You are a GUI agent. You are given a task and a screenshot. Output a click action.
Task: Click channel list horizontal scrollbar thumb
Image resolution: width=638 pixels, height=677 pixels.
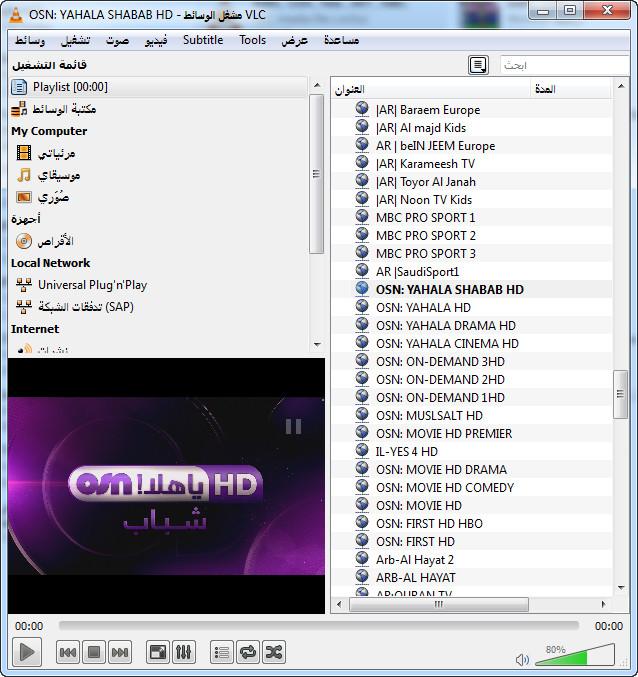tap(439, 604)
